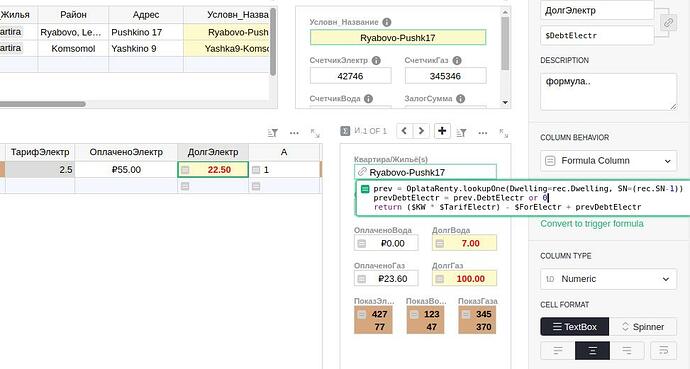
Task: Click СчетчикГаз field with 345346
Action: (445, 76)
